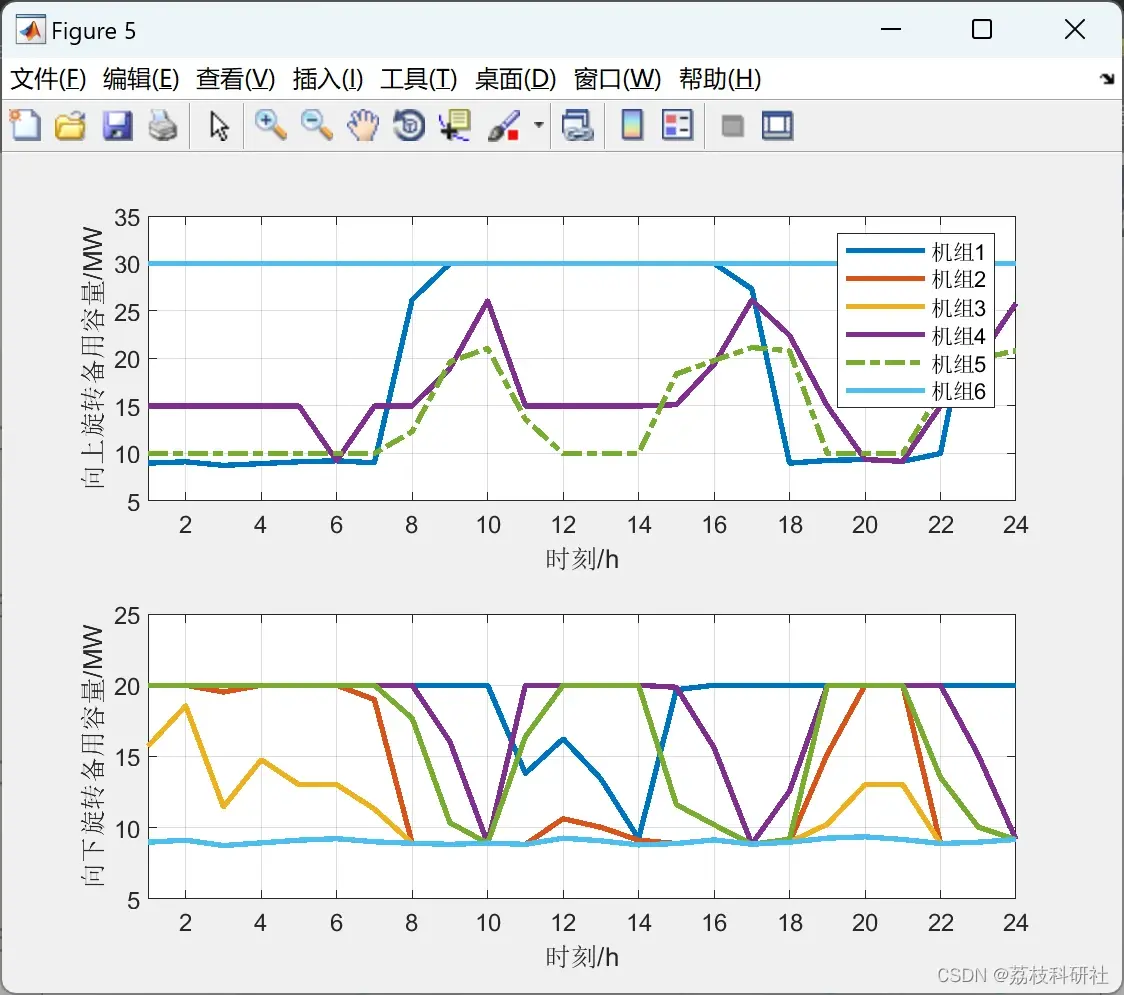Toggle the Brush data tool

[504, 125]
